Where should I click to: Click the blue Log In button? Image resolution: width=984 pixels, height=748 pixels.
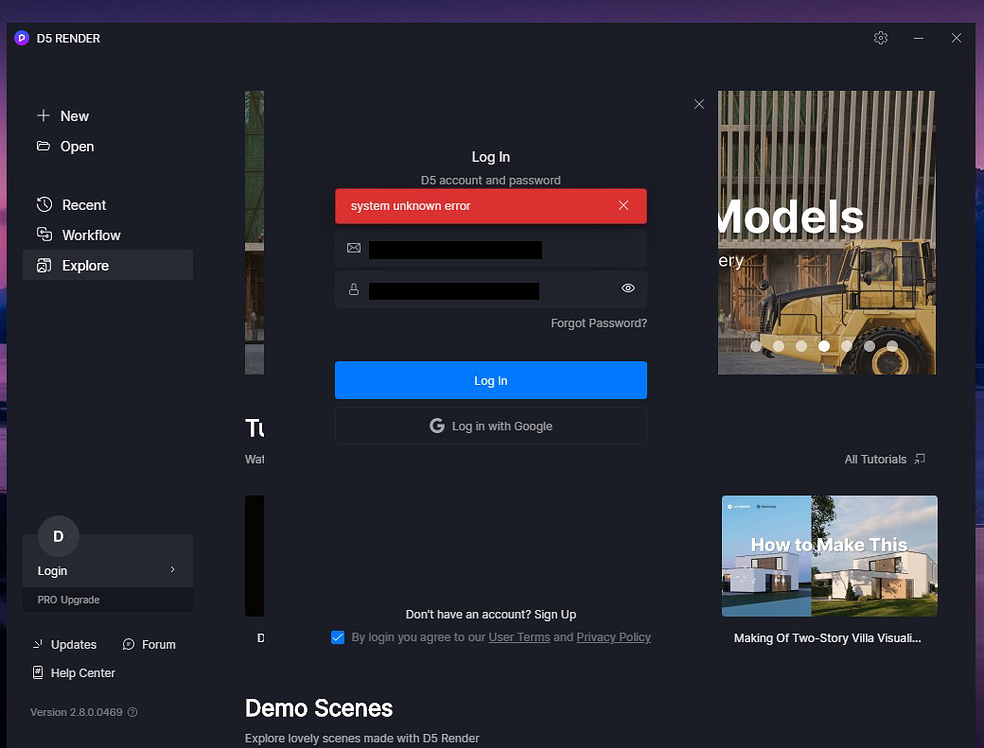click(x=491, y=380)
